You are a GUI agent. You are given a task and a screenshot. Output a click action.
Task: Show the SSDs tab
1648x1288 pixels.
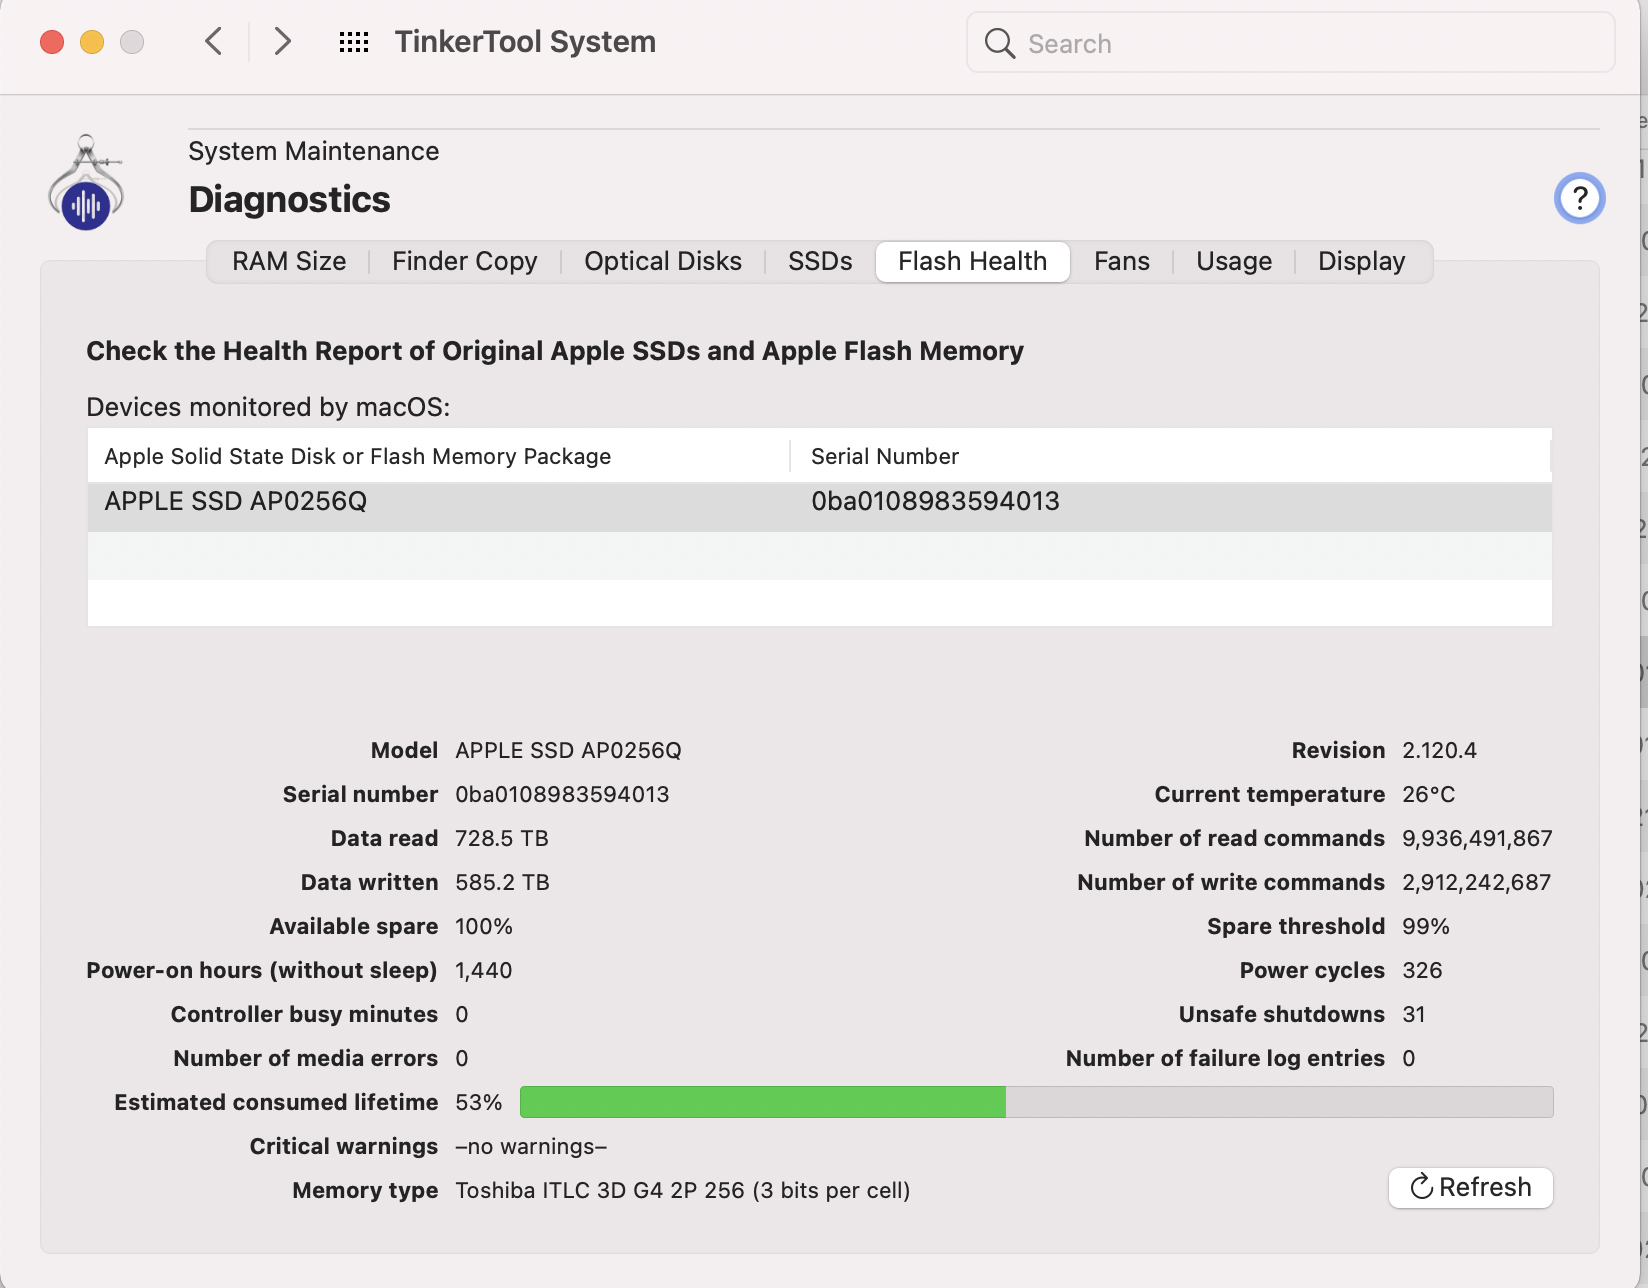click(820, 262)
